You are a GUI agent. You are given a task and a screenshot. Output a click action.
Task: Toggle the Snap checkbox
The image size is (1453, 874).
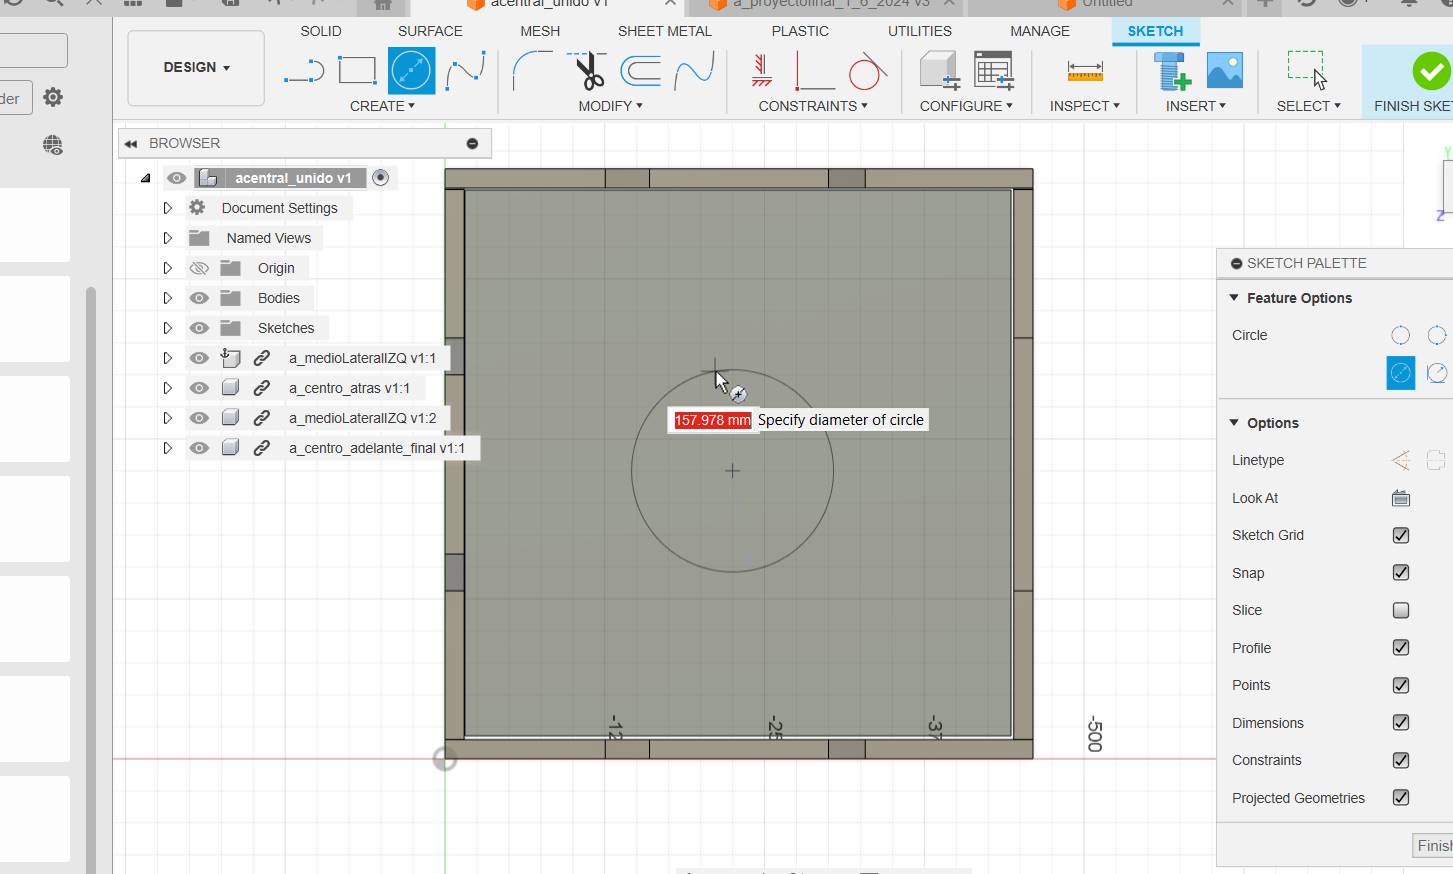coord(1400,573)
